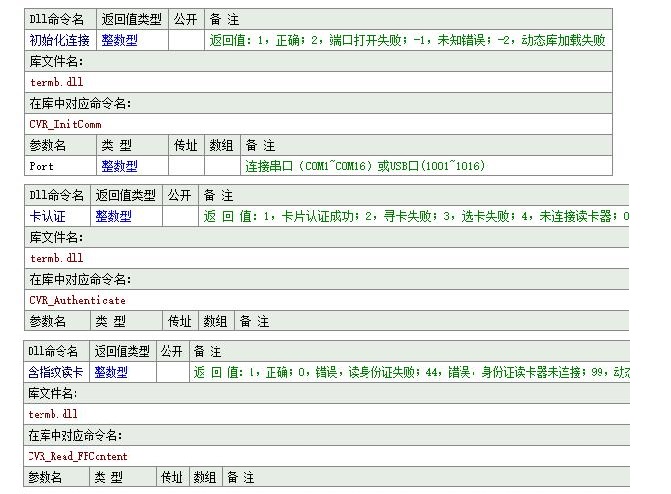
Task: Click 返回值类型 header in 卡认证 table
Action: tap(125, 195)
